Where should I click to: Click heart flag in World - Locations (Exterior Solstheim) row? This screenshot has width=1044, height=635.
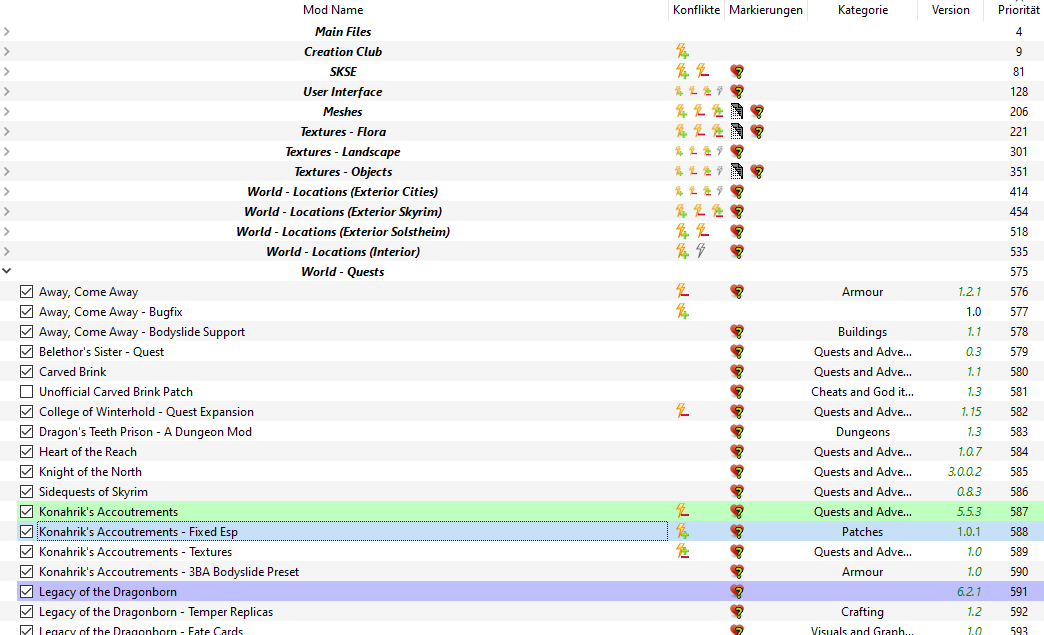click(x=737, y=231)
